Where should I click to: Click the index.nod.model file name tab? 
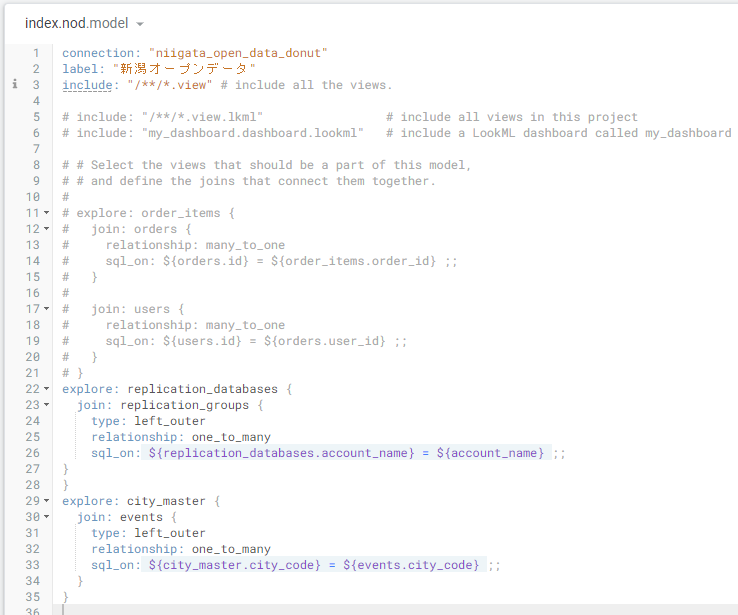(x=76, y=23)
